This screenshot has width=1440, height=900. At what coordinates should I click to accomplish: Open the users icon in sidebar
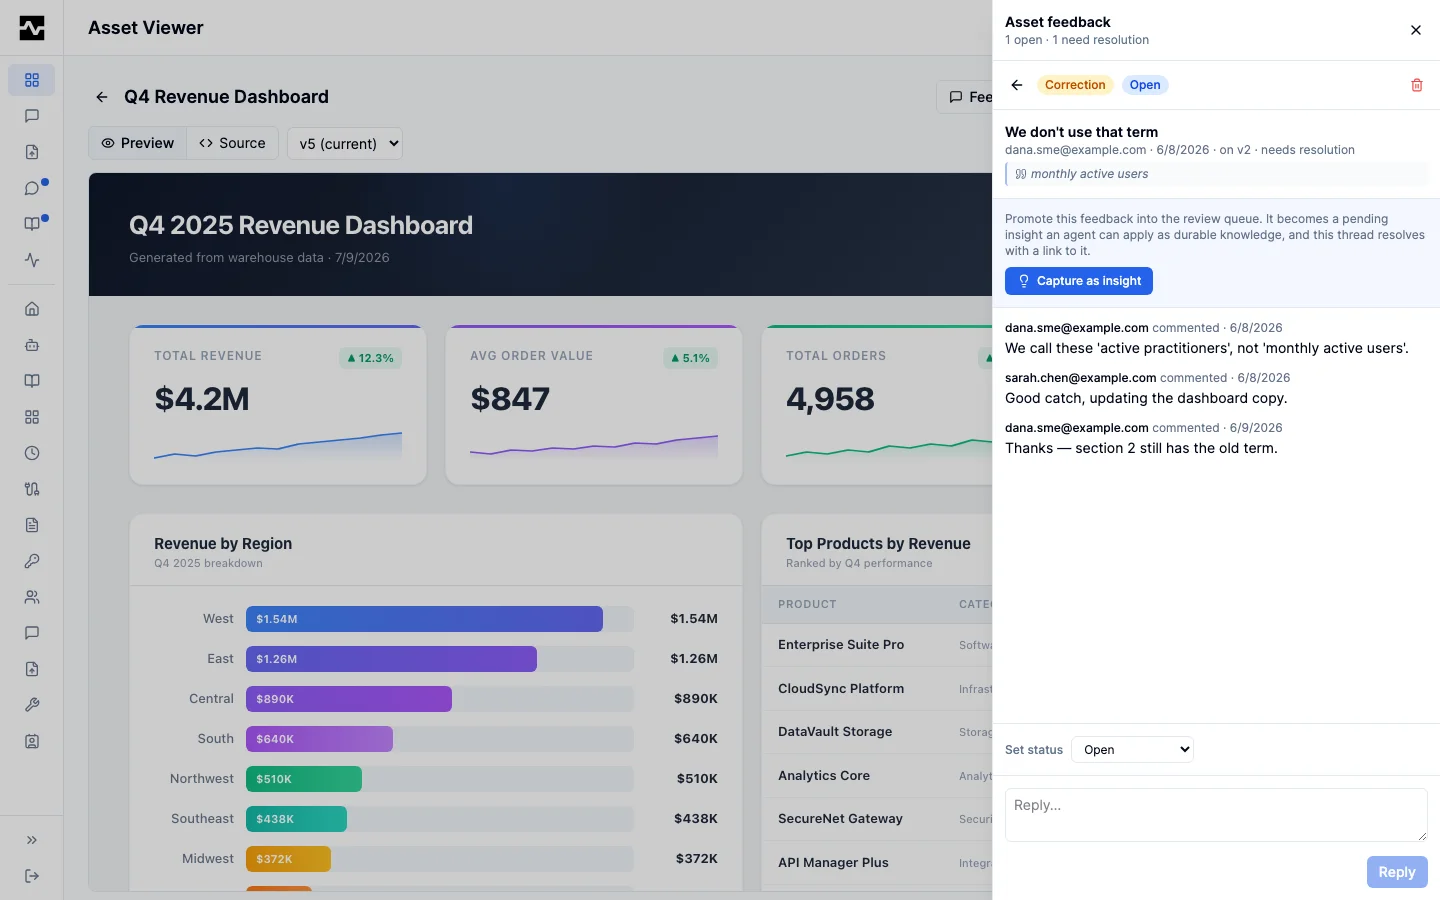(x=32, y=597)
